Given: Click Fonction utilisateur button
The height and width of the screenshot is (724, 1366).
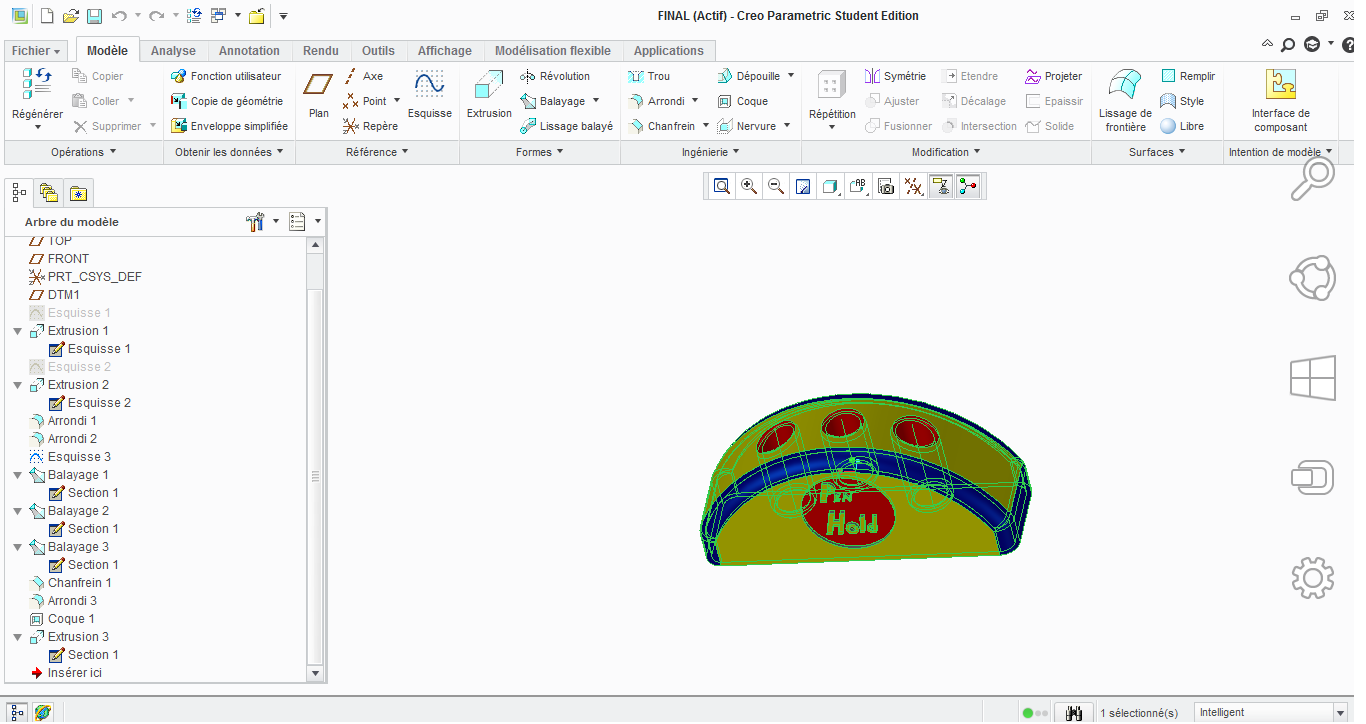Looking at the screenshot, I should 226,76.
